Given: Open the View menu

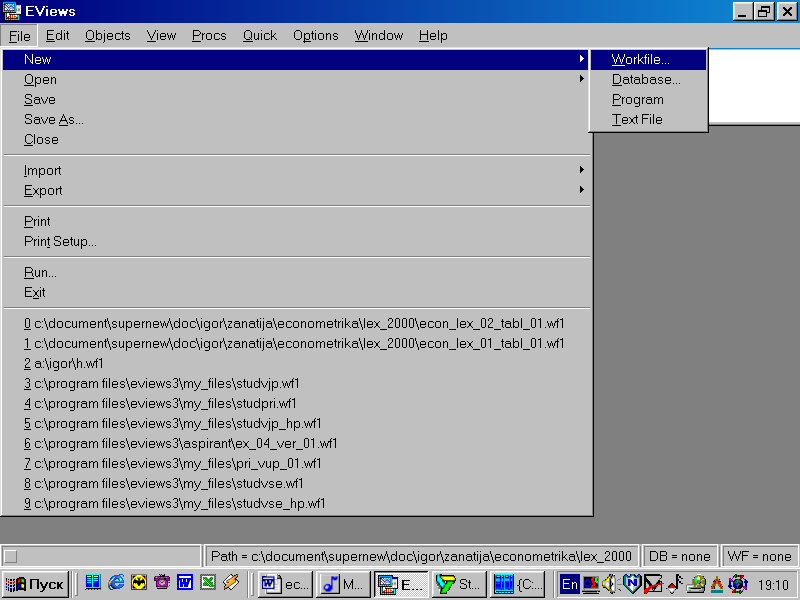Looking at the screenshot, I should [x=161, y=36].
